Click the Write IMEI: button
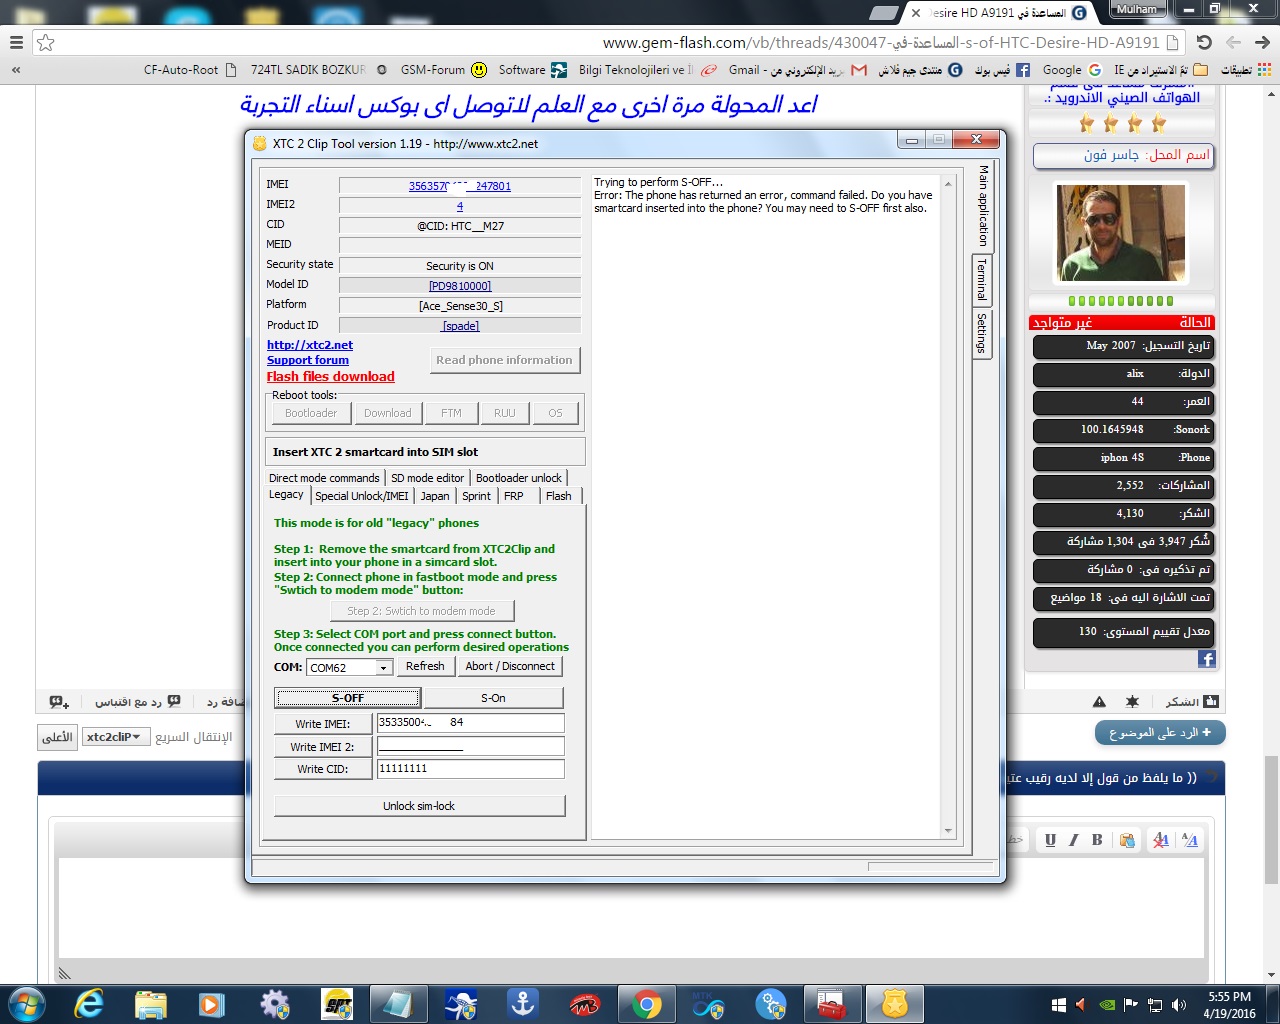 click(323, 724)
